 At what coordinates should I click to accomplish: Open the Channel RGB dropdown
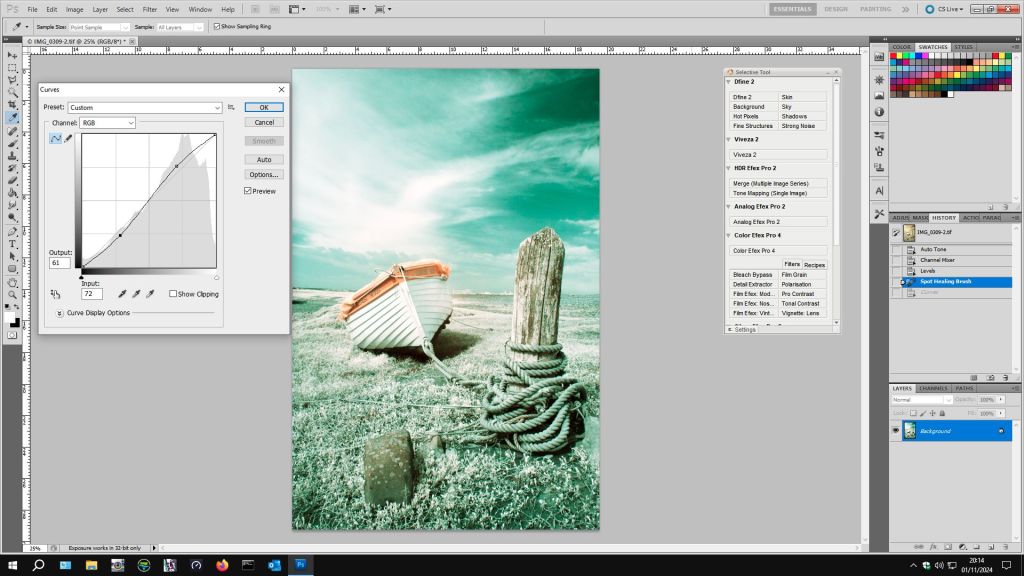(x=108, y=123)
